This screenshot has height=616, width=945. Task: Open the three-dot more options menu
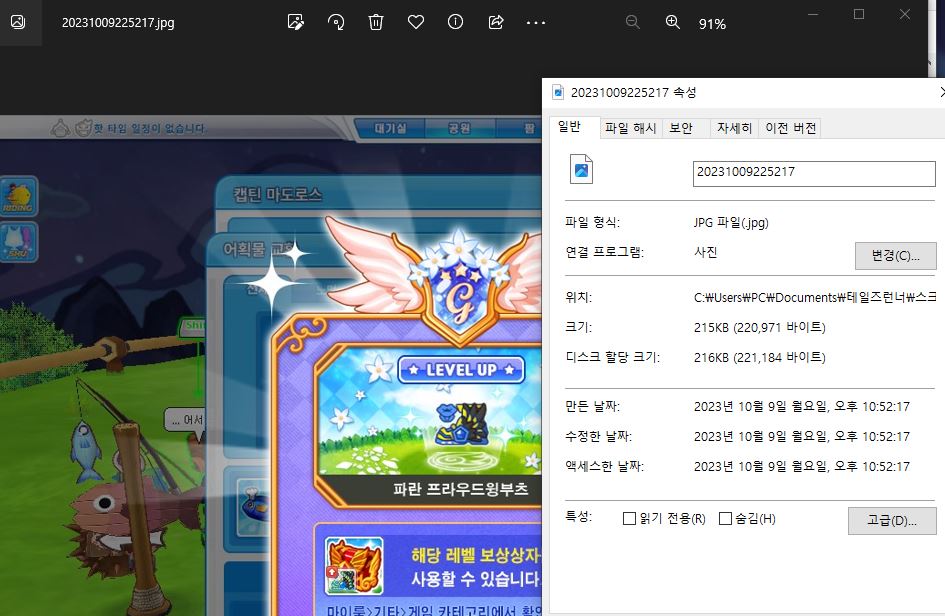[x=536, y=23]
